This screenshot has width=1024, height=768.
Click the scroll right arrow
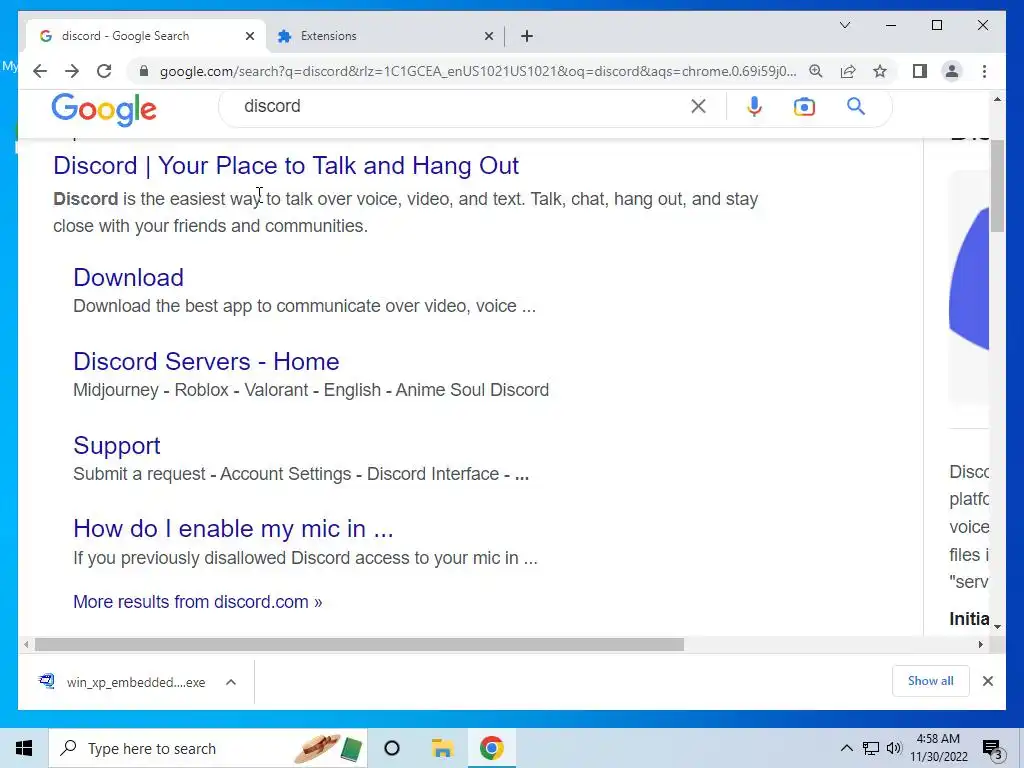[980, 645]
